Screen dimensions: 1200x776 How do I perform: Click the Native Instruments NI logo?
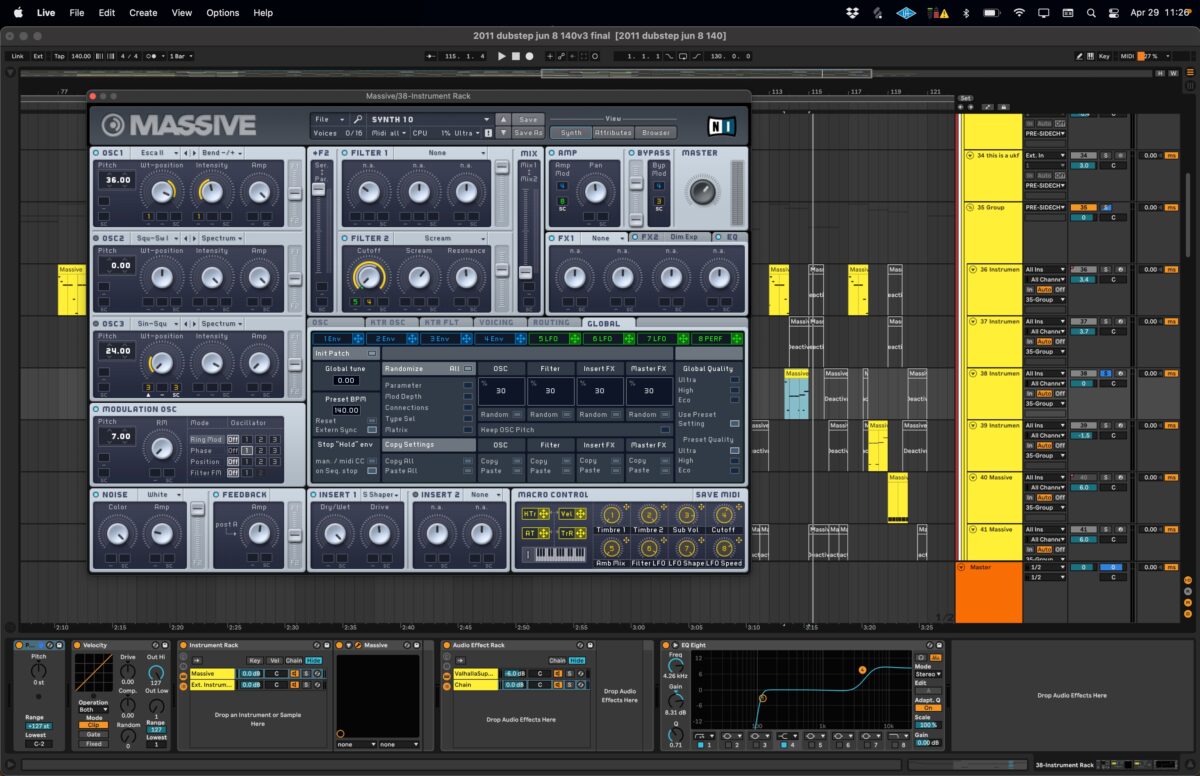click(721, 126)
